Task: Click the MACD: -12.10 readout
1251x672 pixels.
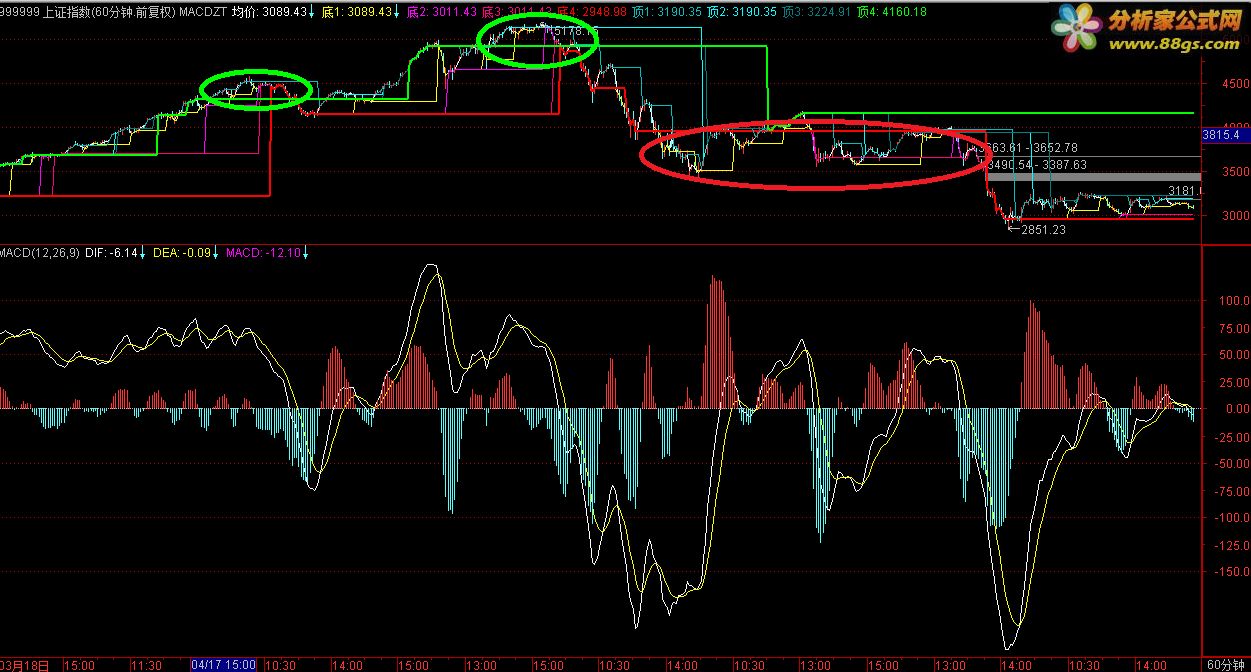Action: click(x=265, y=253)
